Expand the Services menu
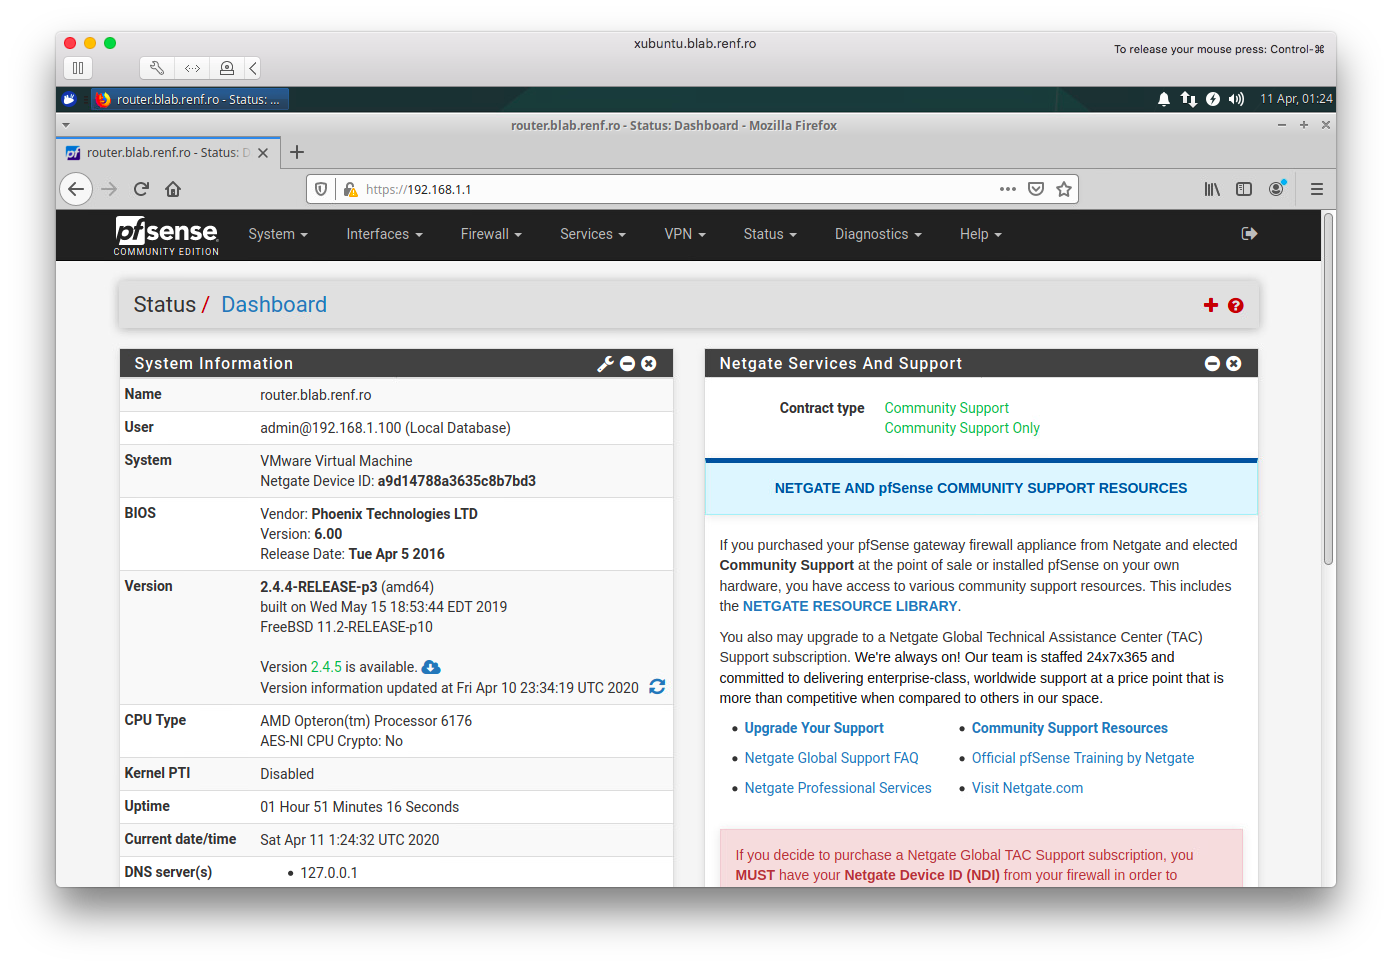This screenshot has width=1392, height=967. tap(593, 234)
